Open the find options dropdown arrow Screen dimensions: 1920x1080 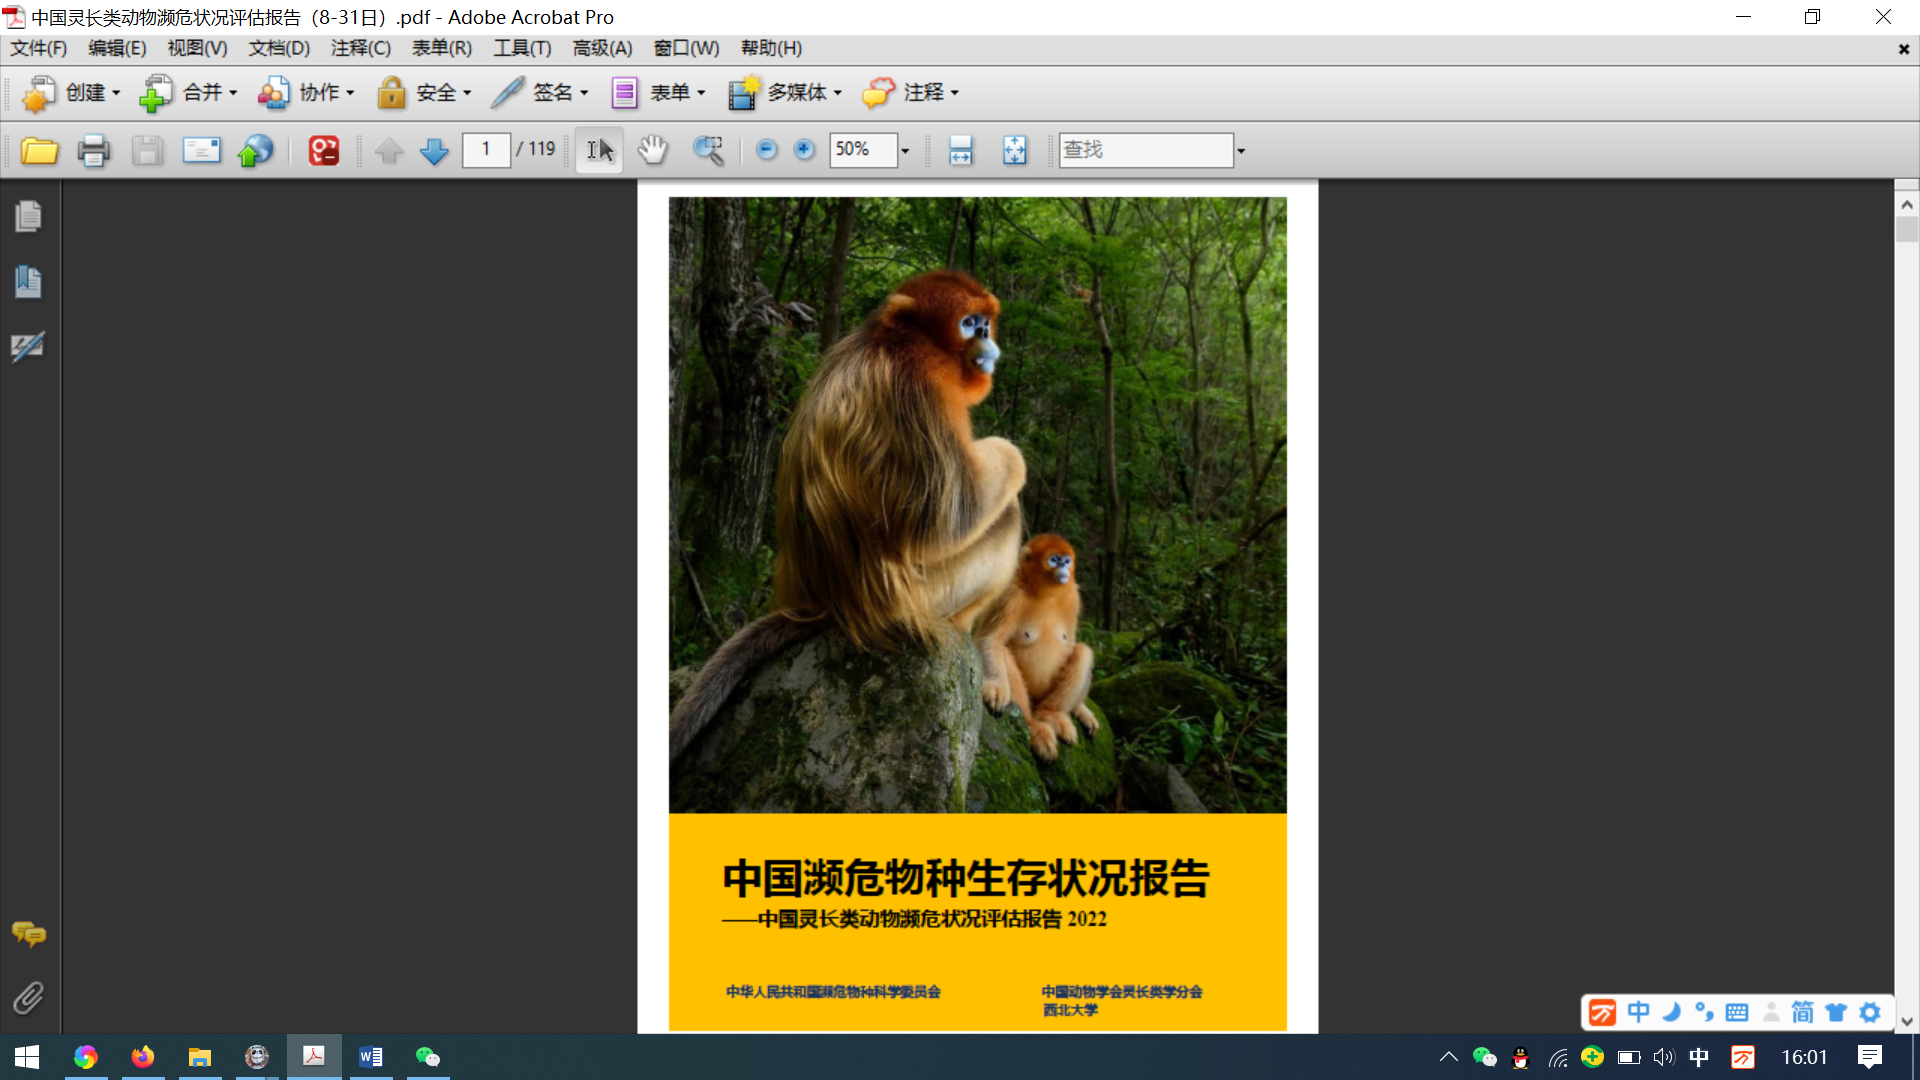point(1241,151)
